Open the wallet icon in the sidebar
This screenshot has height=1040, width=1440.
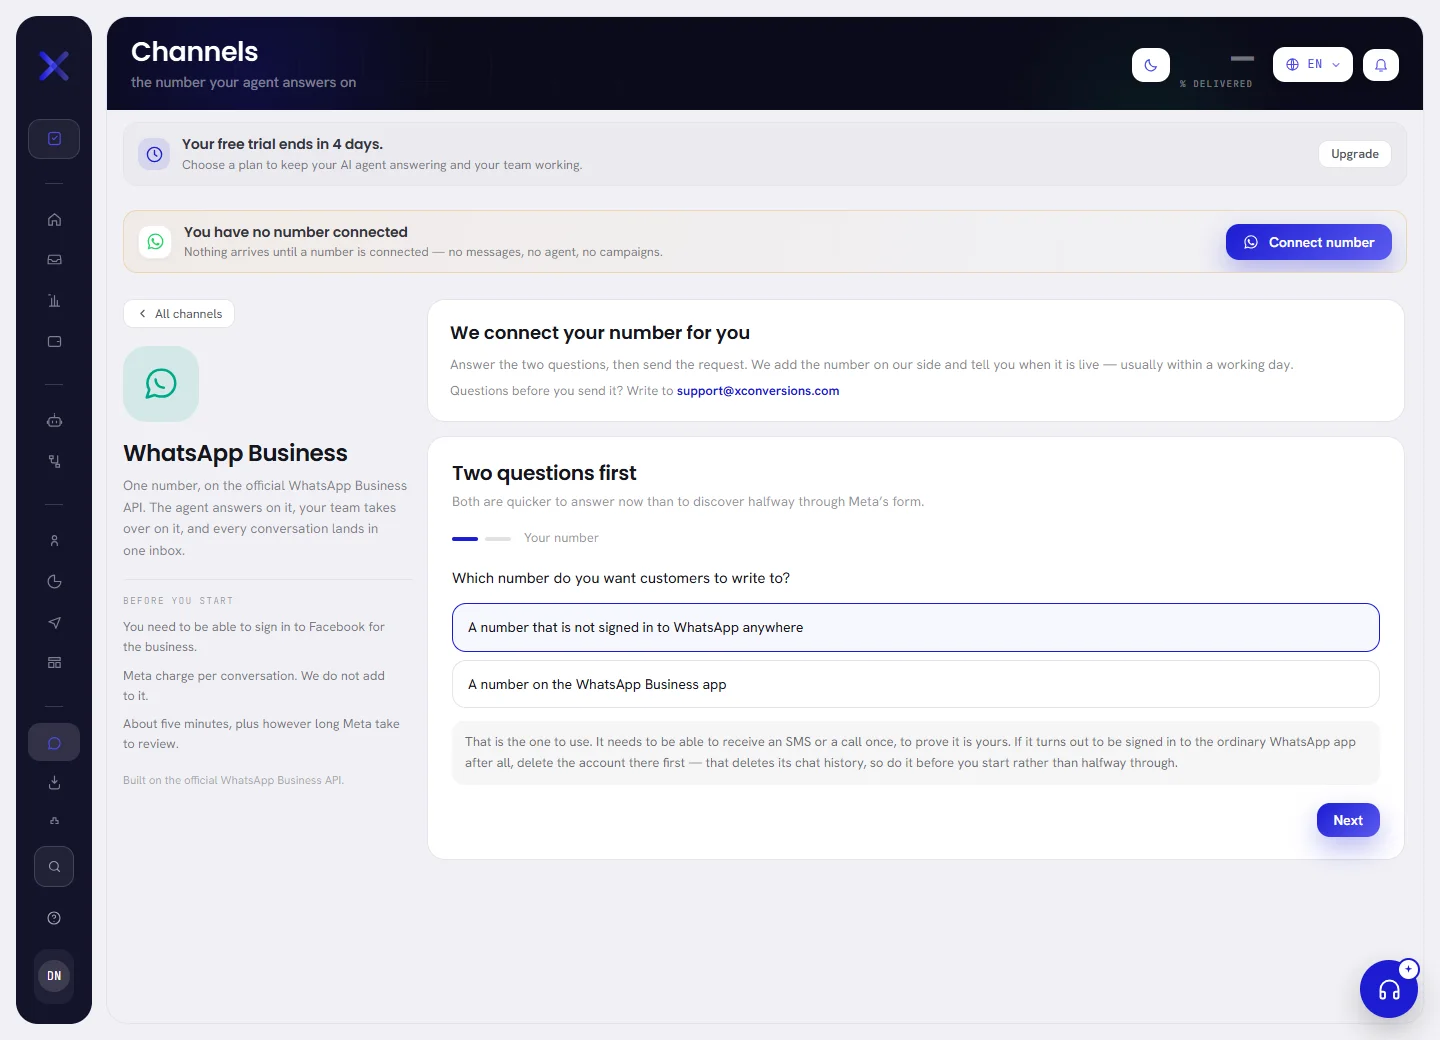[x=54, y=342]
